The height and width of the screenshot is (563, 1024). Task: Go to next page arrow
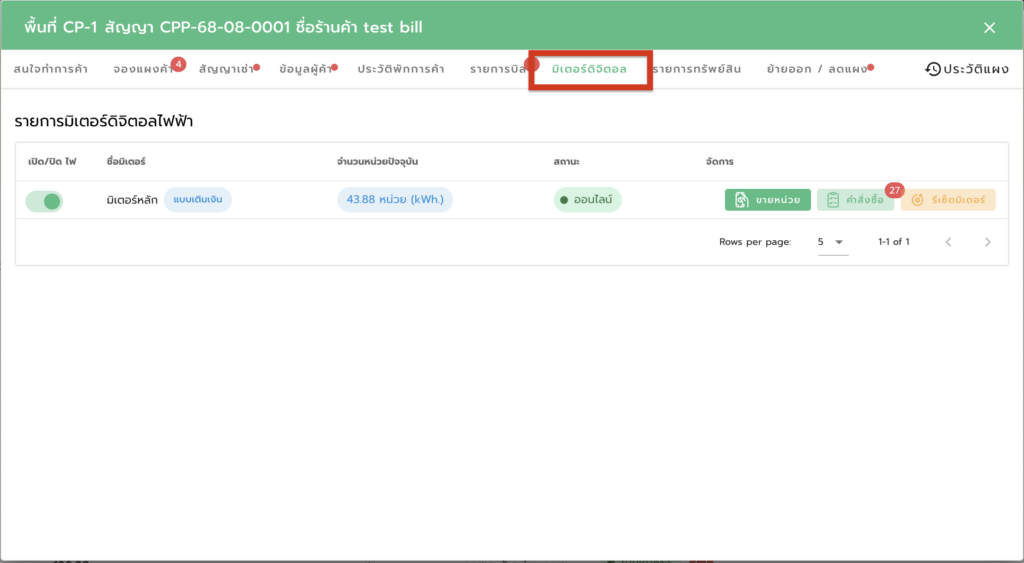click(987, 242)
